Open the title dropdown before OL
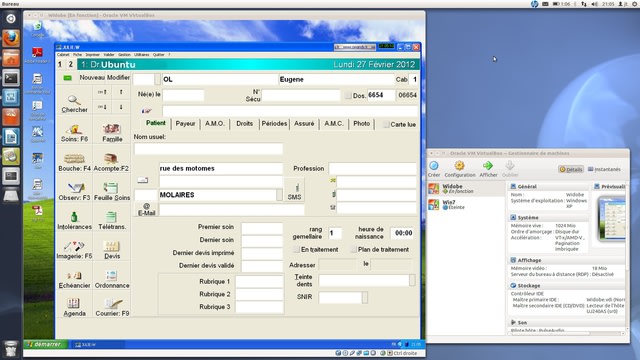The height and width of the screenshot is (360, 640). point(157,79)
